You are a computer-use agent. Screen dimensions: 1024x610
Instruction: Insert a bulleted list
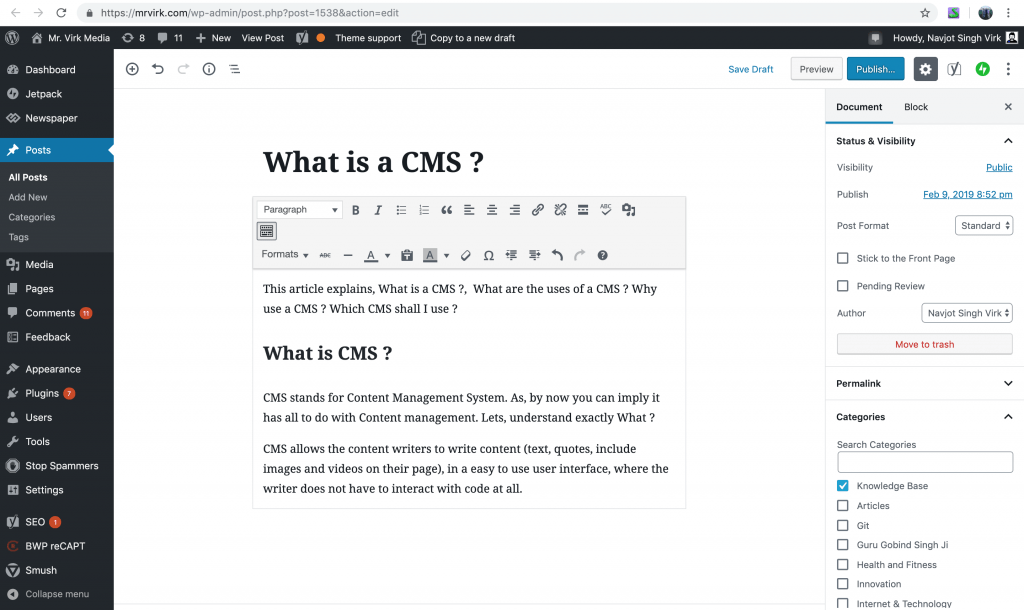(x=401, y=210)
